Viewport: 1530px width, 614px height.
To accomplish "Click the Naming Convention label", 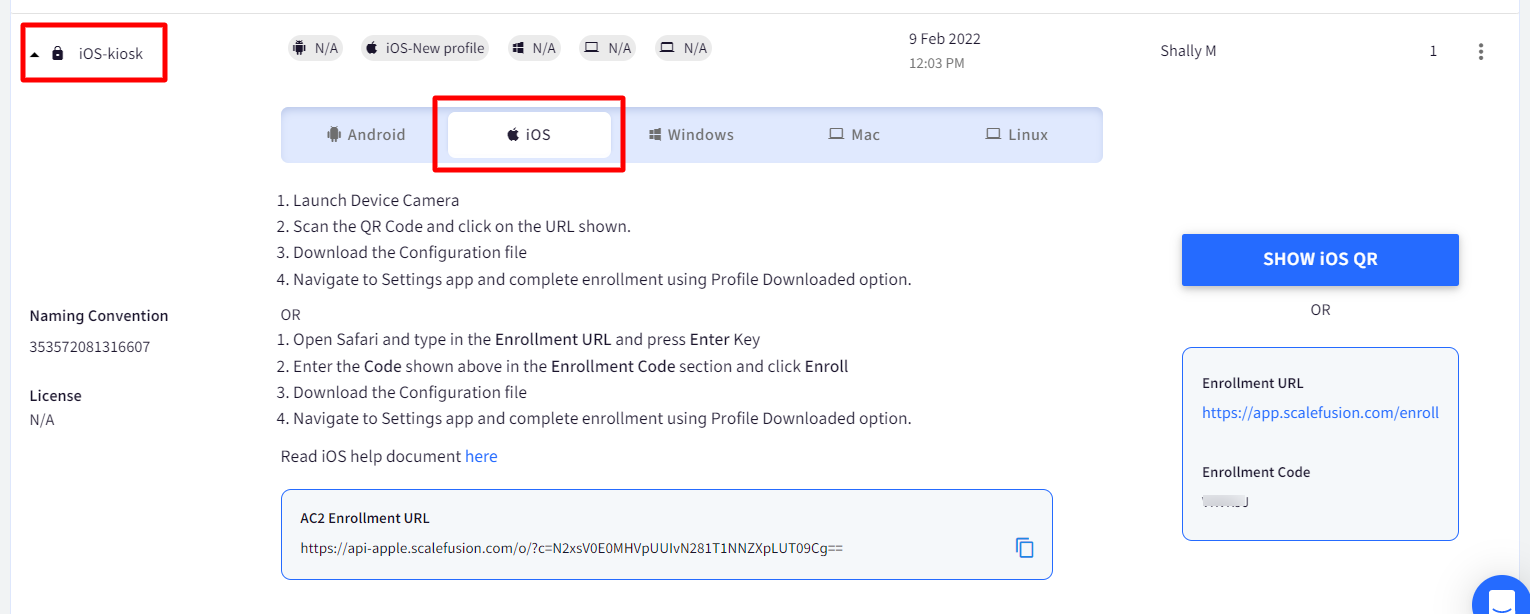I will point(99,316).
